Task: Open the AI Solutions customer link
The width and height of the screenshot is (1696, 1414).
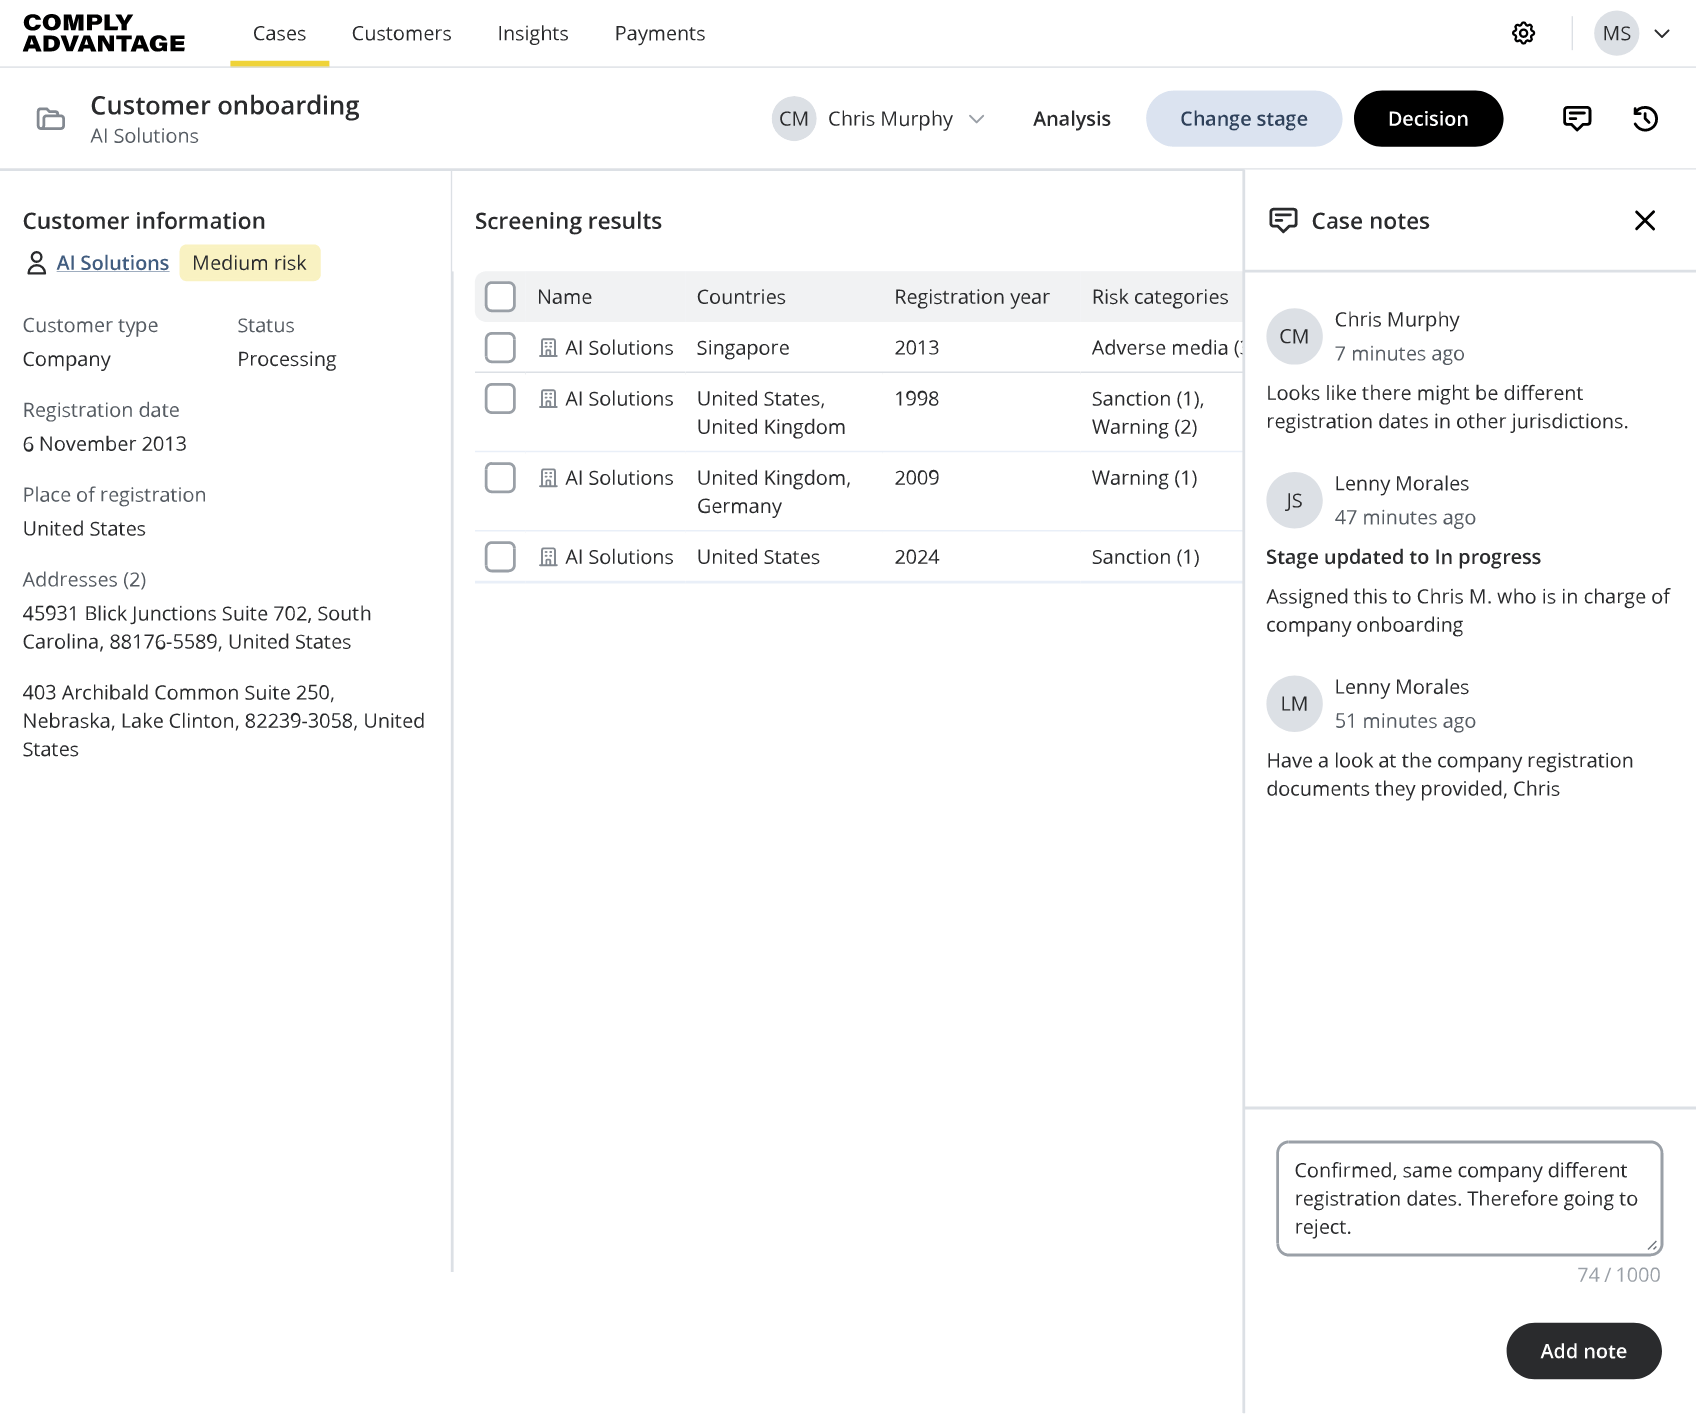Action: [112, 263]
